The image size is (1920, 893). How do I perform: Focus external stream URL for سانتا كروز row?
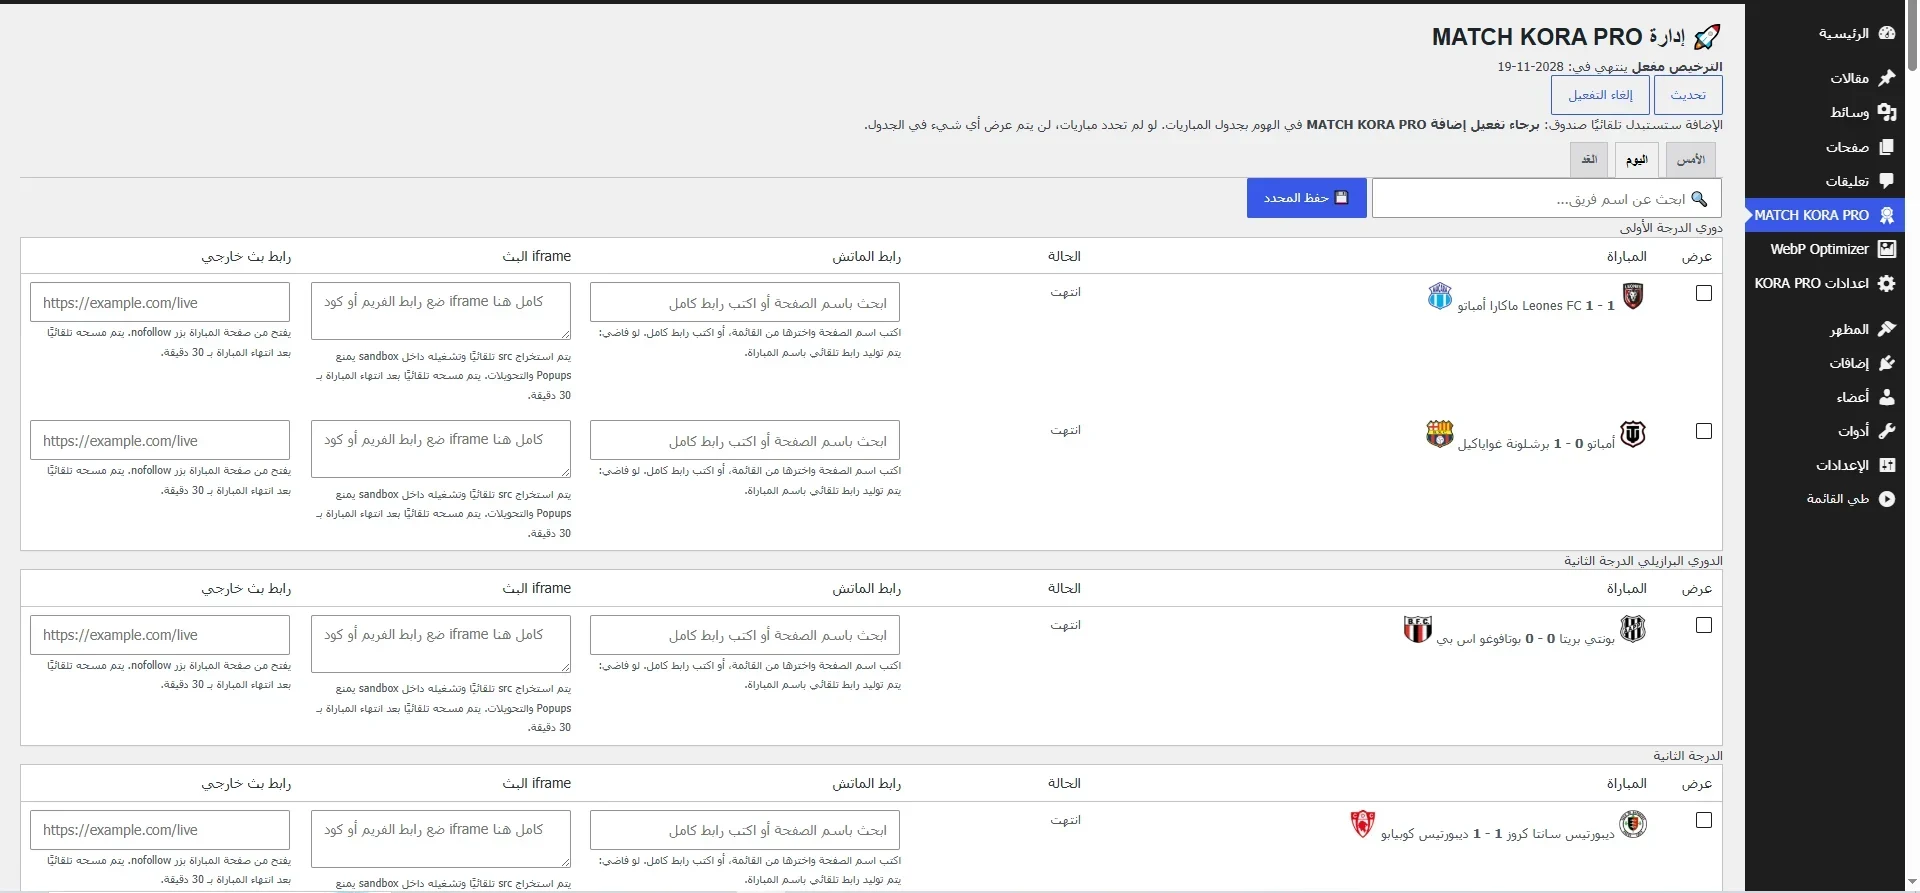[160, 830]
